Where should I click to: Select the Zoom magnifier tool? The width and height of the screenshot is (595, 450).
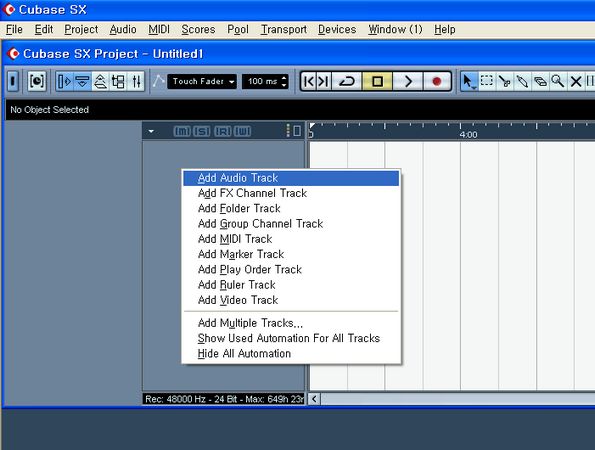click(558, 81)
